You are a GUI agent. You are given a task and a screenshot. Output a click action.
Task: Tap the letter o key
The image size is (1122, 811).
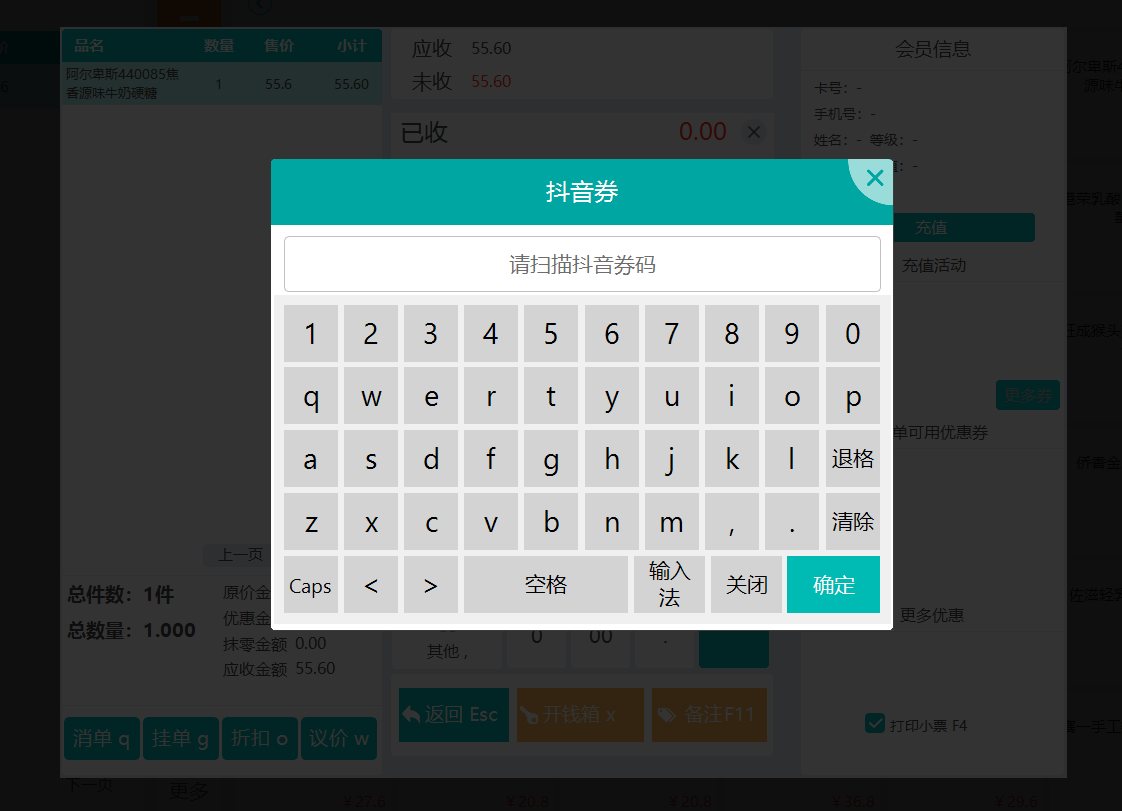point(792,396)
